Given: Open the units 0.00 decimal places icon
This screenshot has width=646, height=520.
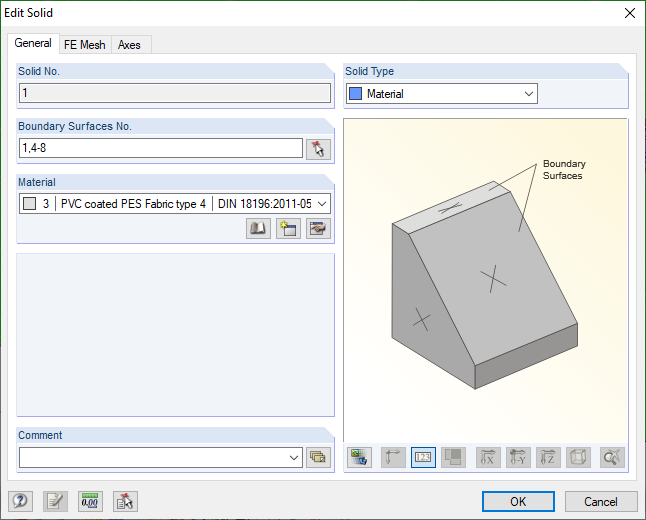Looking at the screenshot, I should [90, 501].
